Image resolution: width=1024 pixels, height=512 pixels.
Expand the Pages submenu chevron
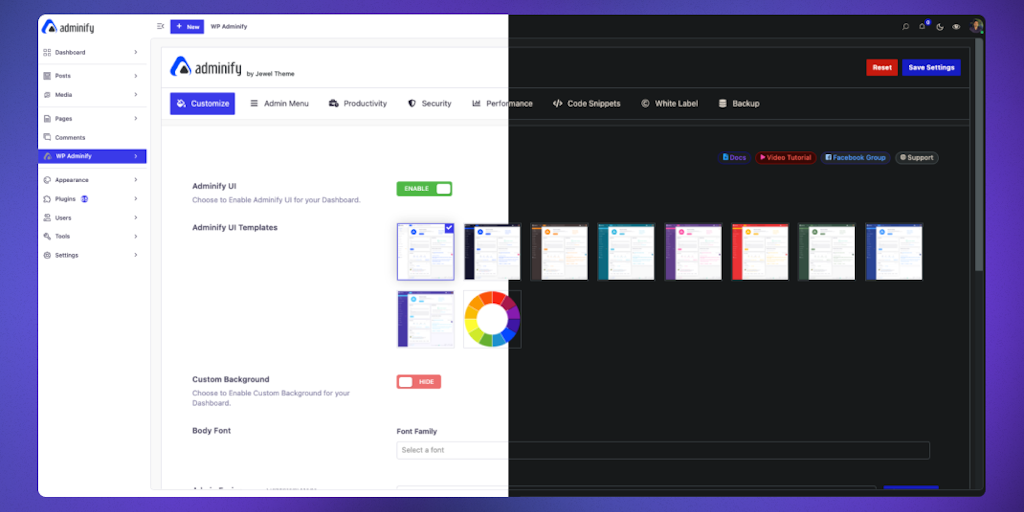pos(136,119)
